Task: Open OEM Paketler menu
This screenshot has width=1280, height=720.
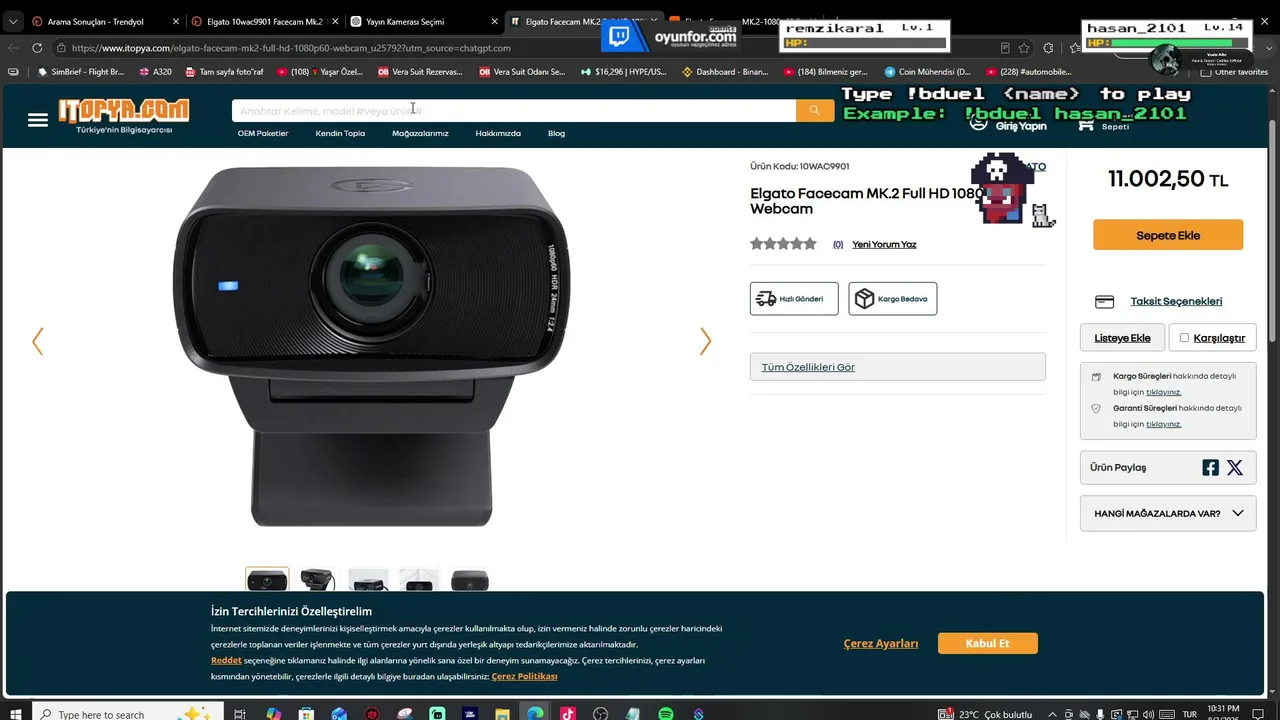Action: click(x=263, y=133)
